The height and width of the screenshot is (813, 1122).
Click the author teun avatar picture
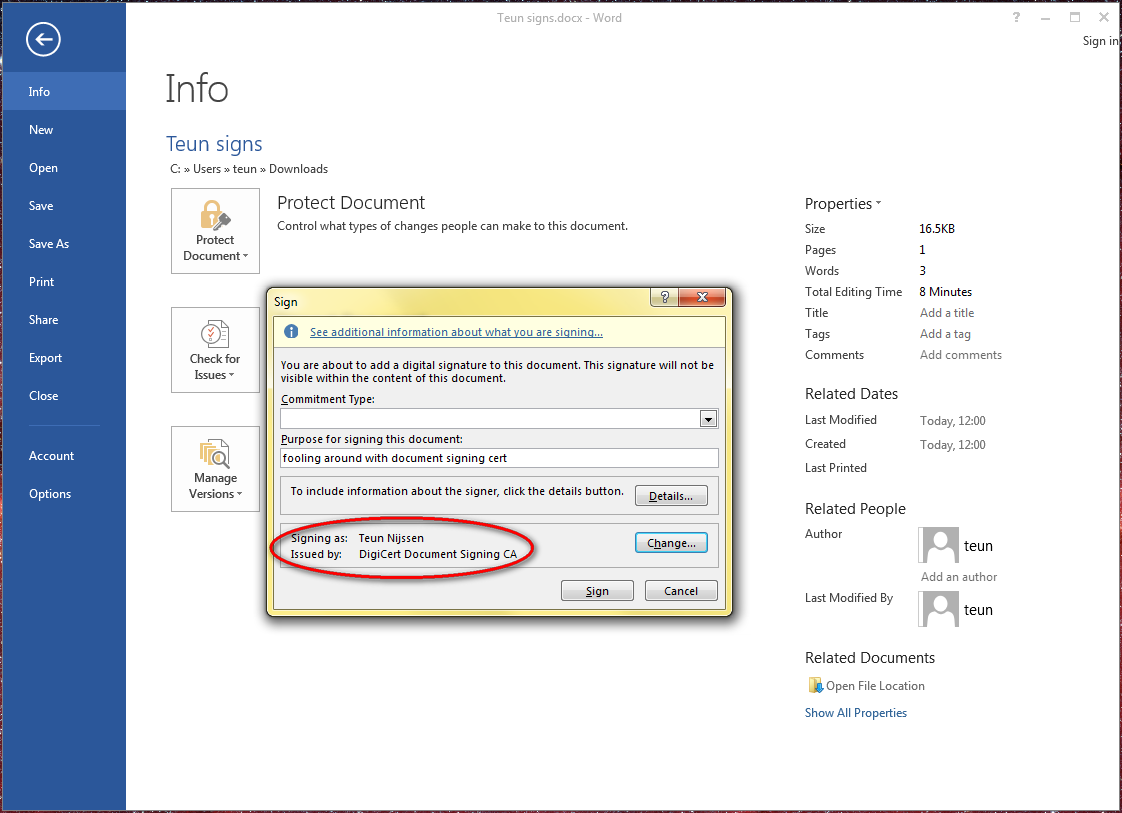(x=939, y=546)
